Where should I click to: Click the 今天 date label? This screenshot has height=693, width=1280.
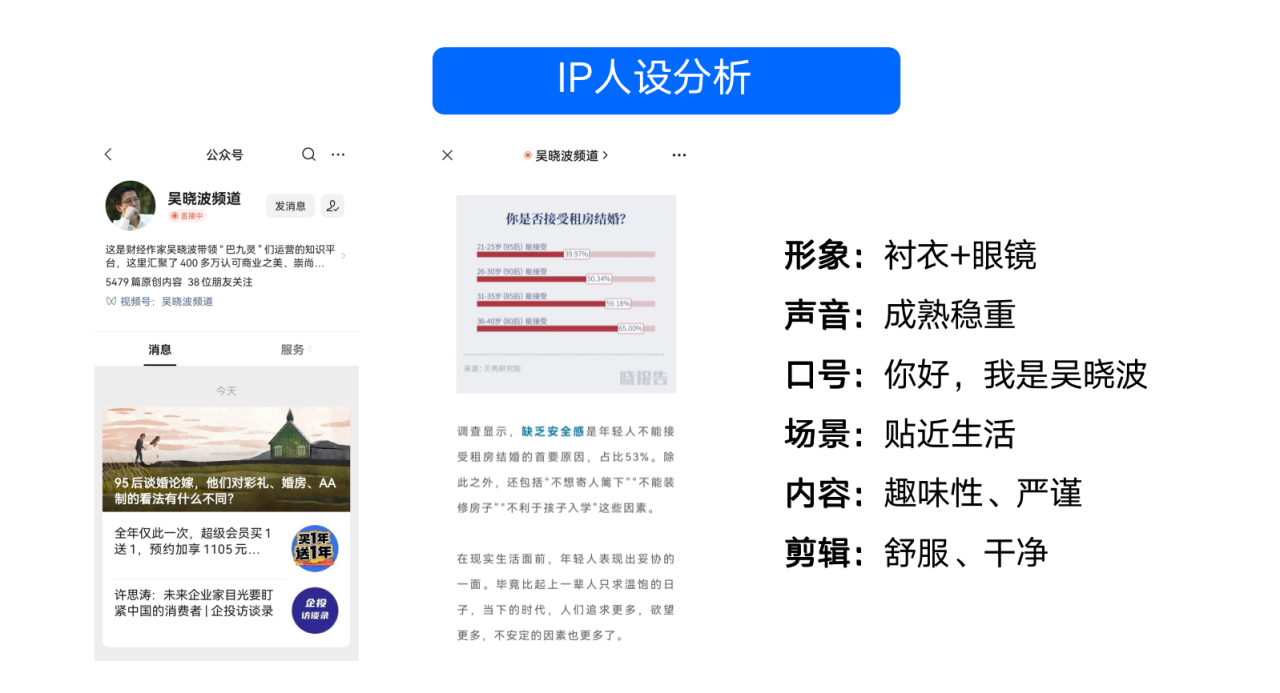point(226,390)
